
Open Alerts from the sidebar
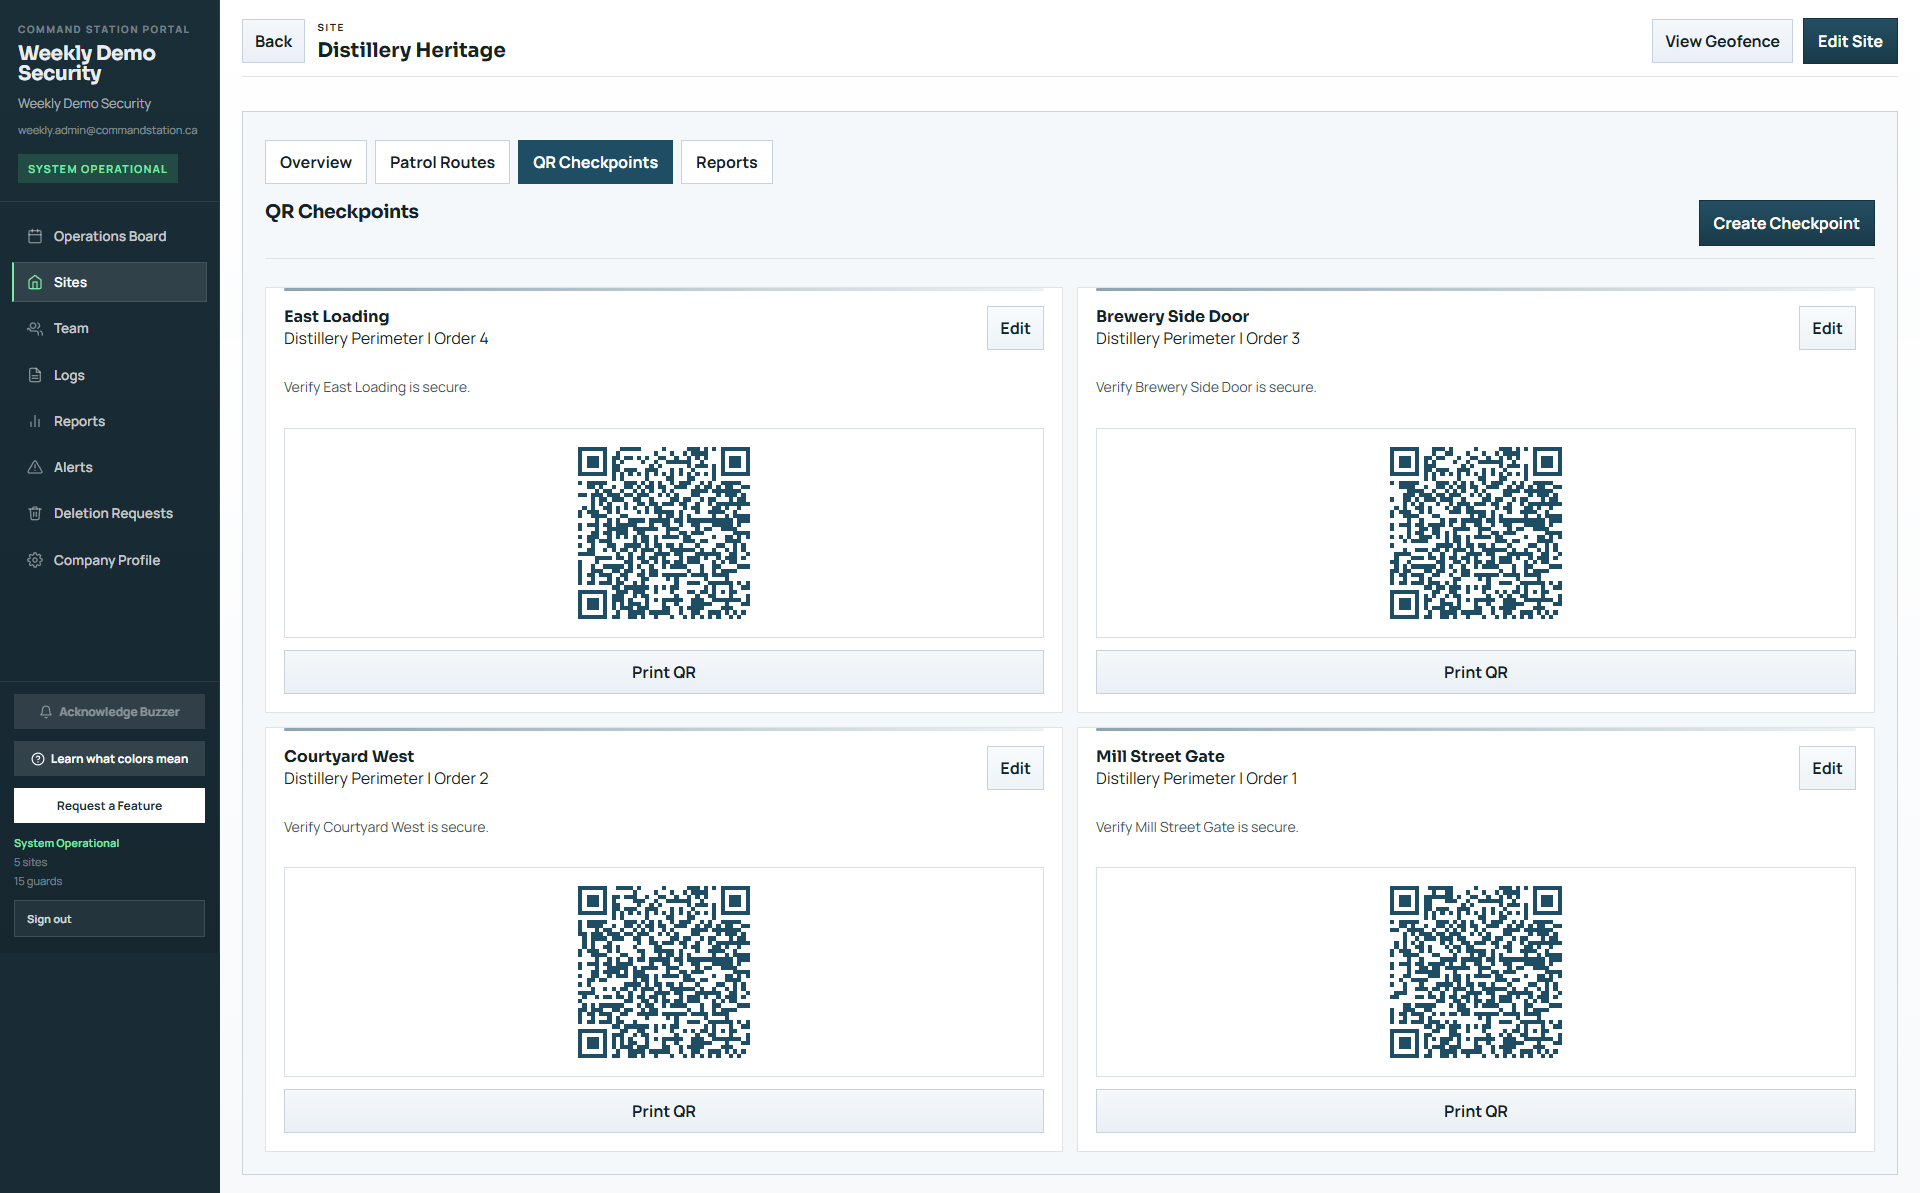[110, 467]
